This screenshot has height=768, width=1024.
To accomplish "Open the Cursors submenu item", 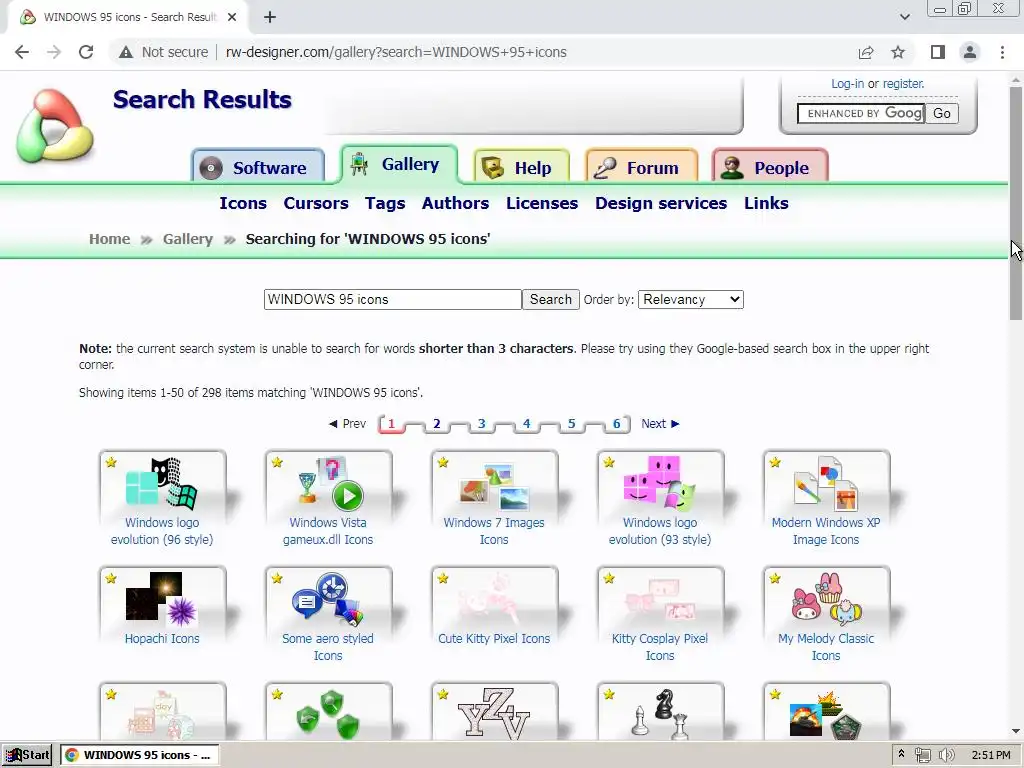I will (x=316, y=203).
